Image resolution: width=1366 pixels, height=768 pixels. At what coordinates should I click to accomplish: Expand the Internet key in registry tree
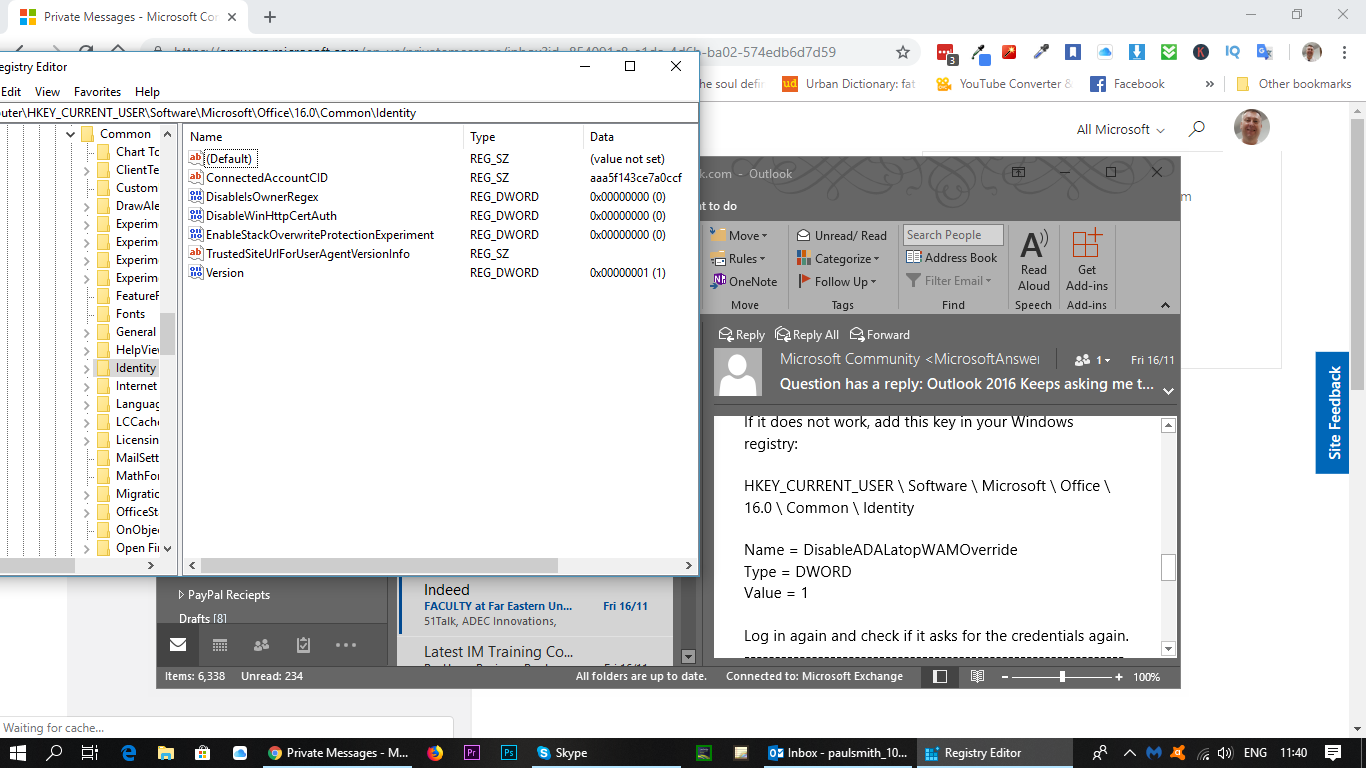87,386
